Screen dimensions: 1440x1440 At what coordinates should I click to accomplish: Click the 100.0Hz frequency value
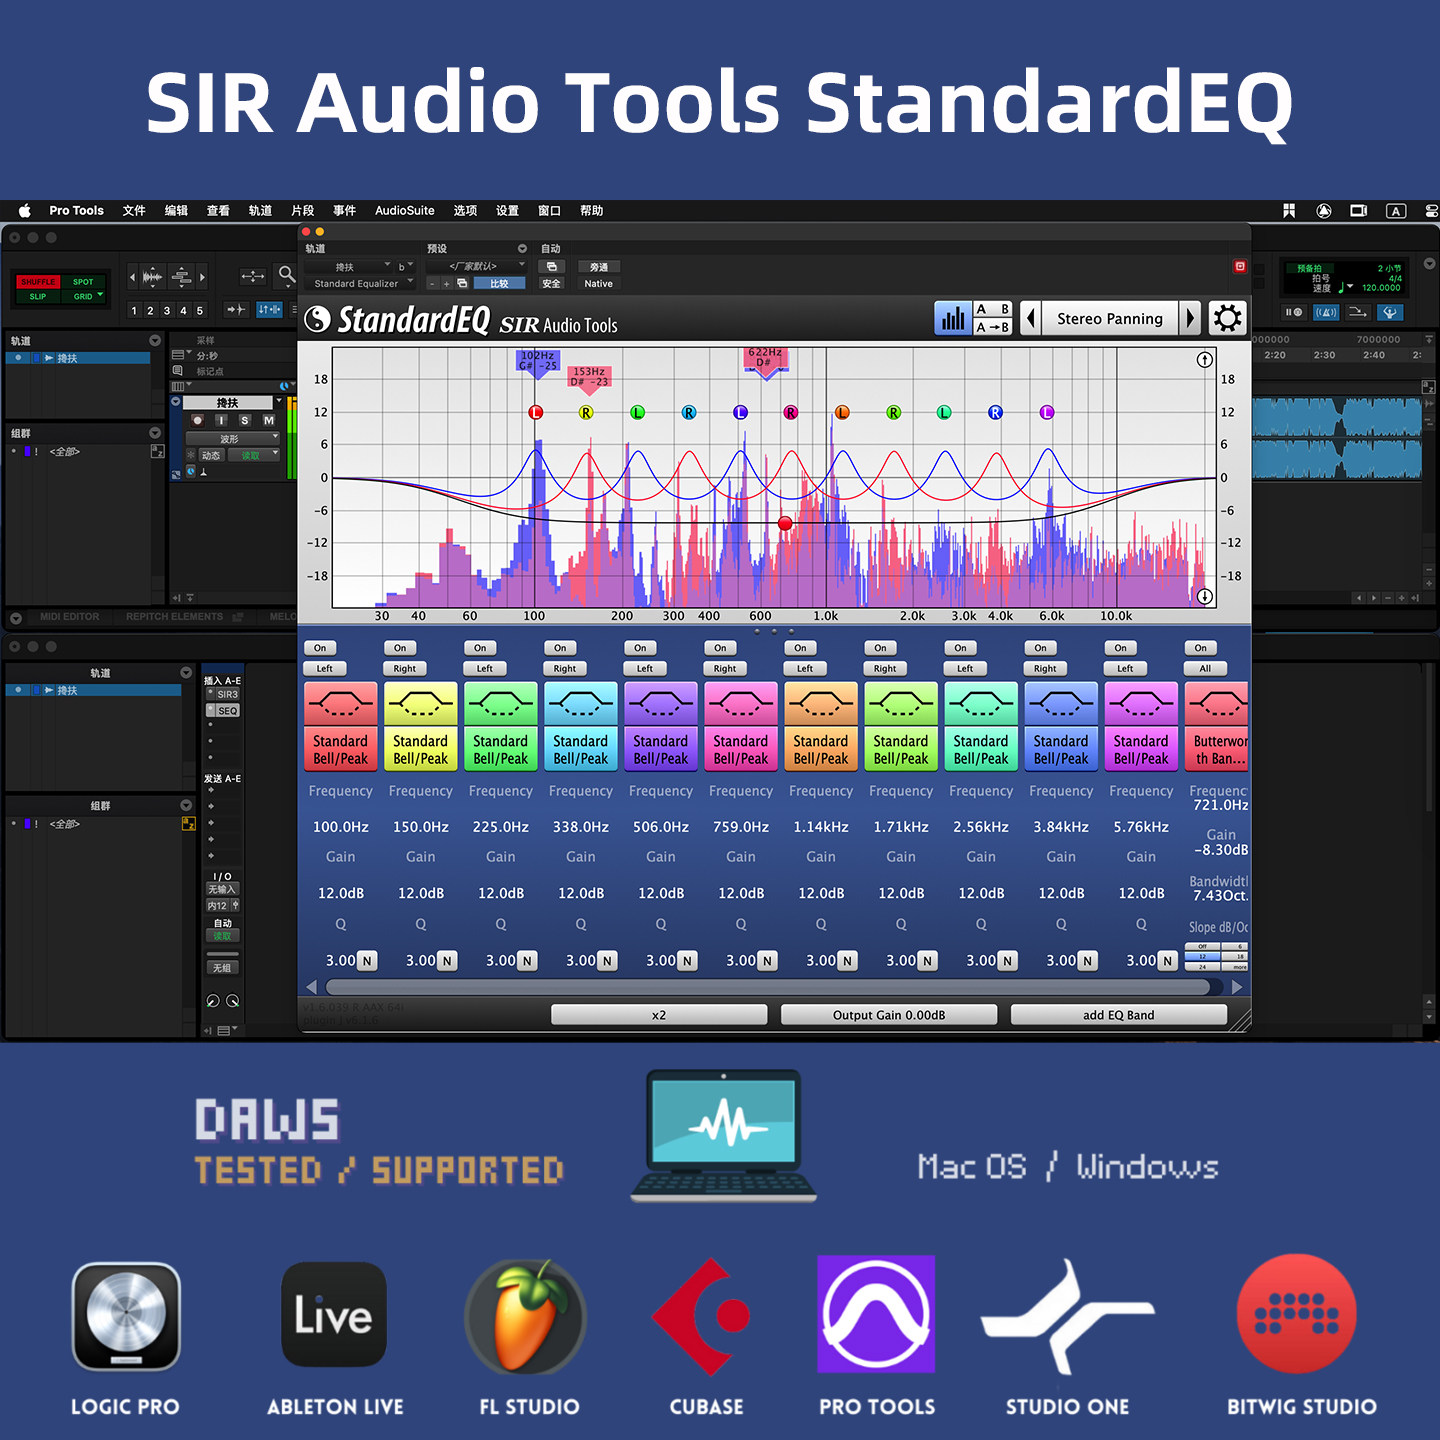[341, 827]
